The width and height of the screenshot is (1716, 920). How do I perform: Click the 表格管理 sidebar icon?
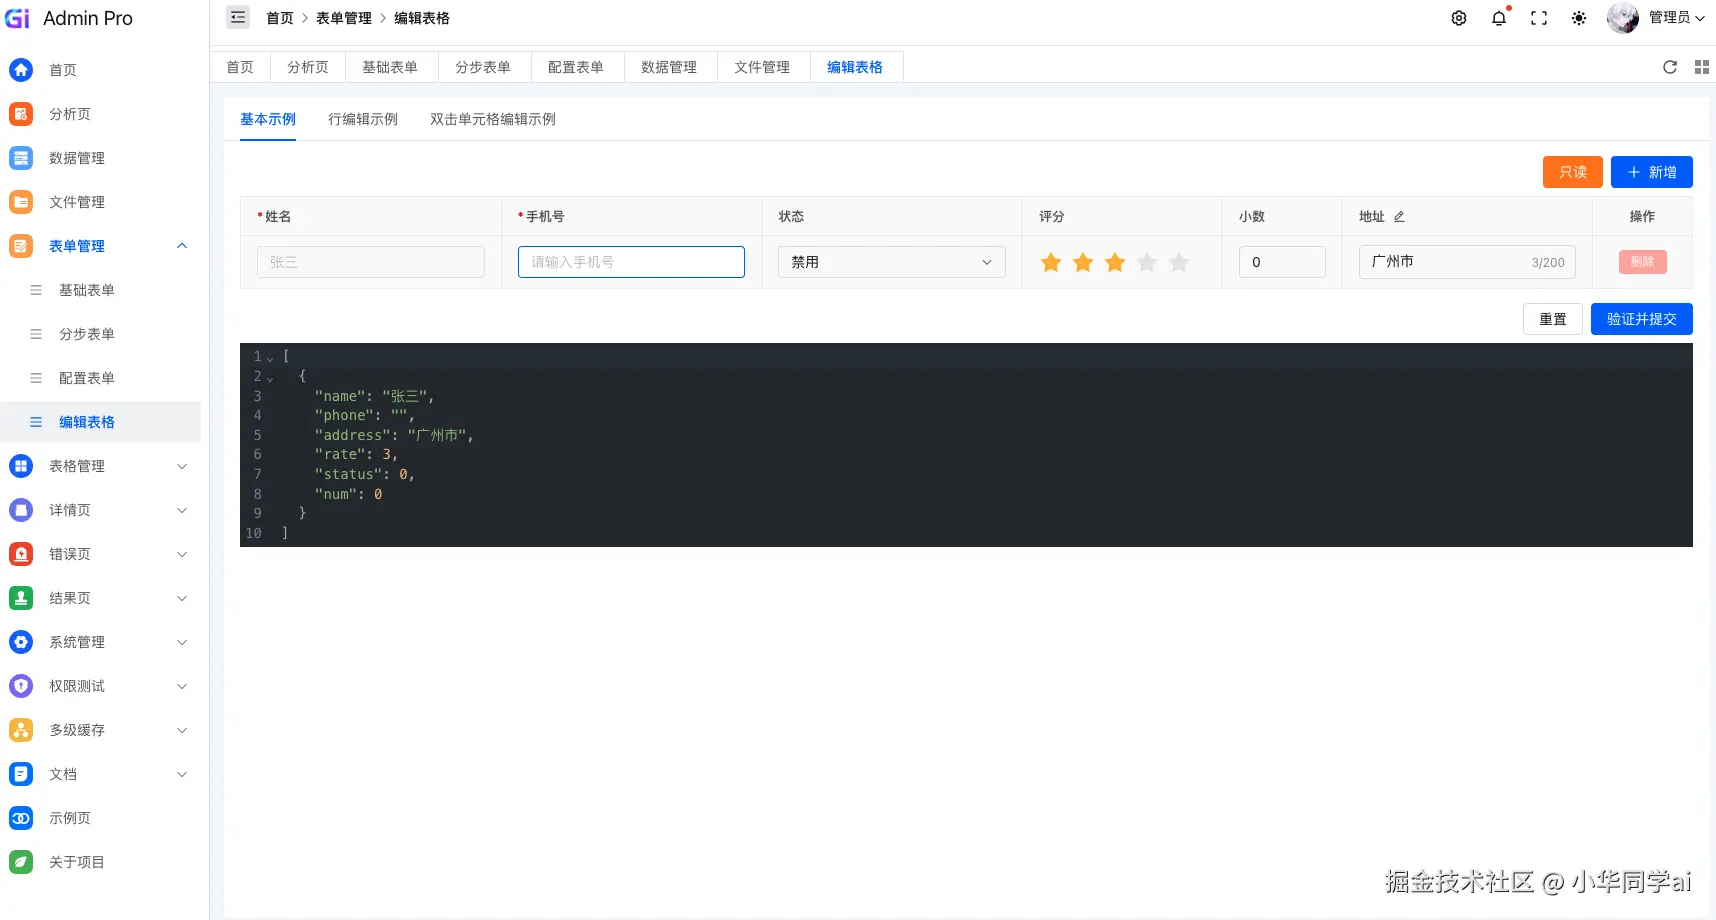(x=21, y=466)
